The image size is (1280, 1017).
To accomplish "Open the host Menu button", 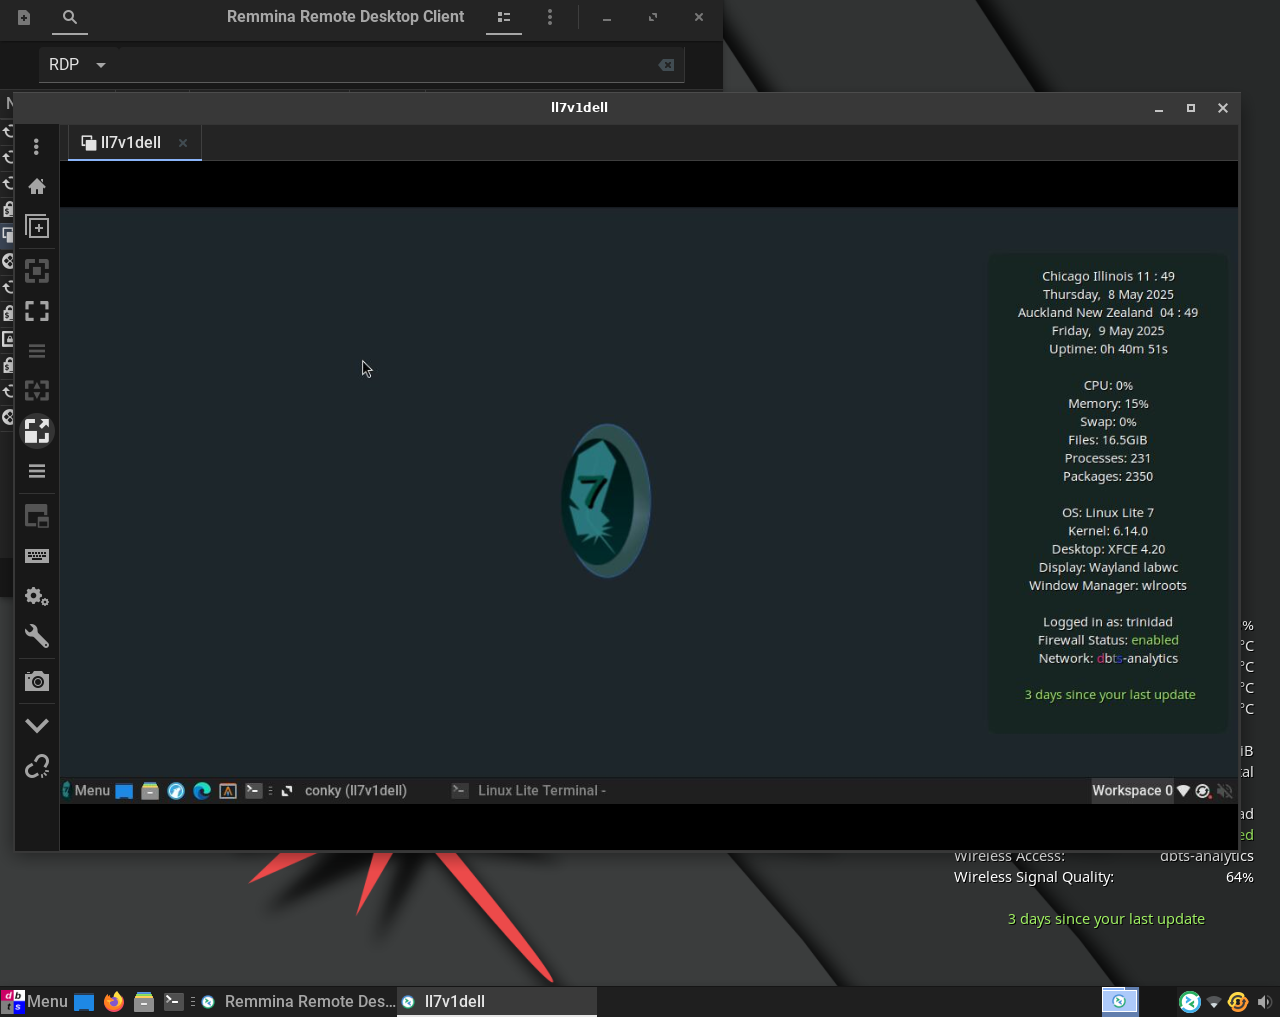I will pos(35,1001).
